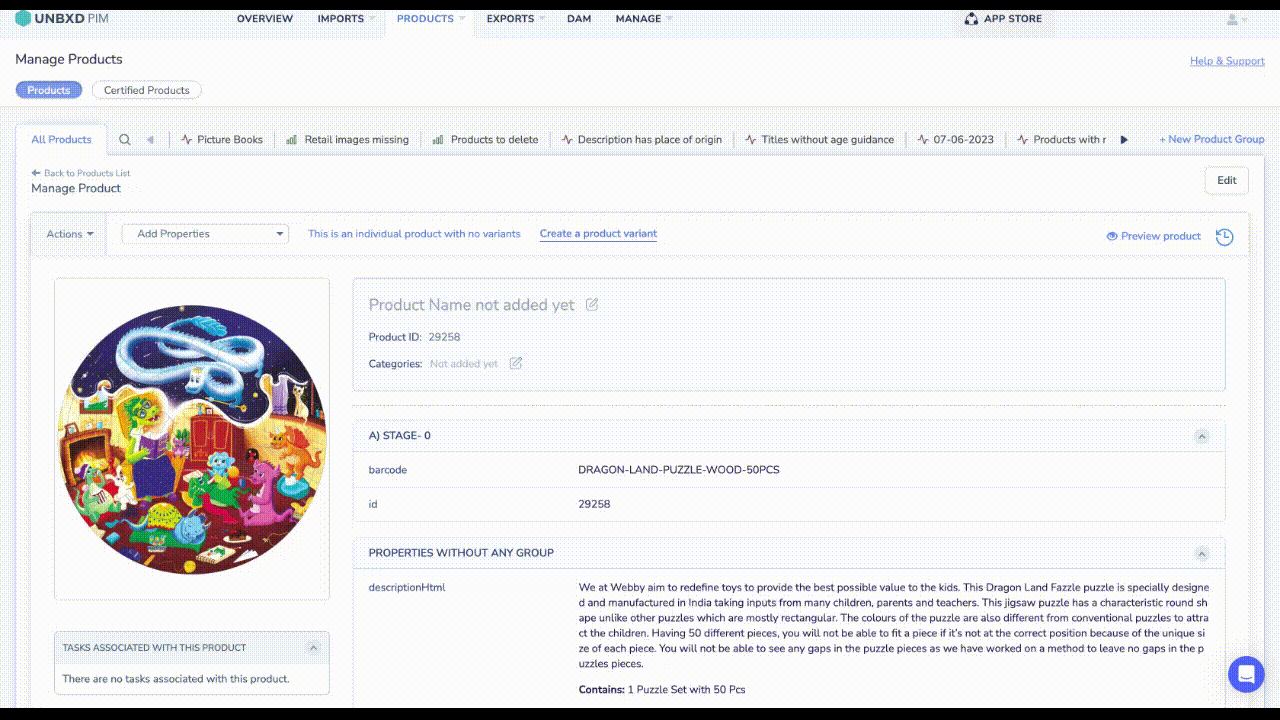Click 'This is an individual product' notice
Image resolution: width=1280 pixels, height=720 pixels.
pyautogui.click(x=414, y=234)
